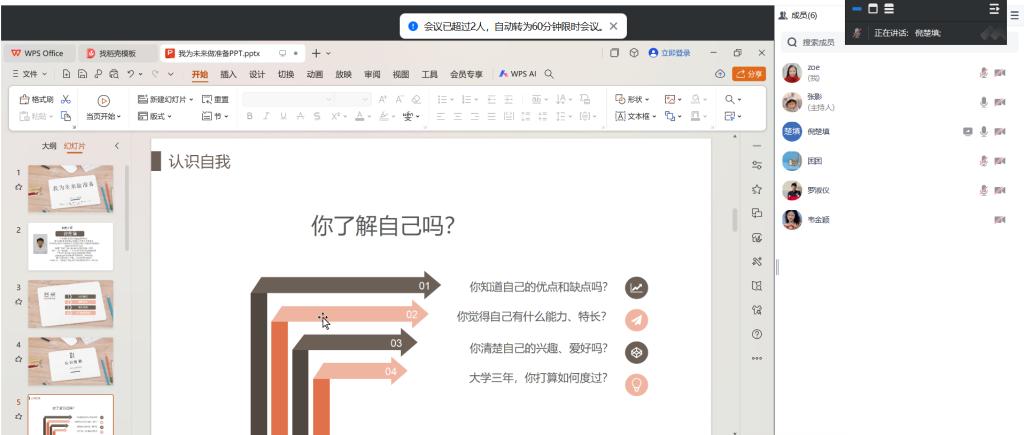Click the Format Painter (格式刷) tool
1024x435 pixels.
[x=37, y=99]
